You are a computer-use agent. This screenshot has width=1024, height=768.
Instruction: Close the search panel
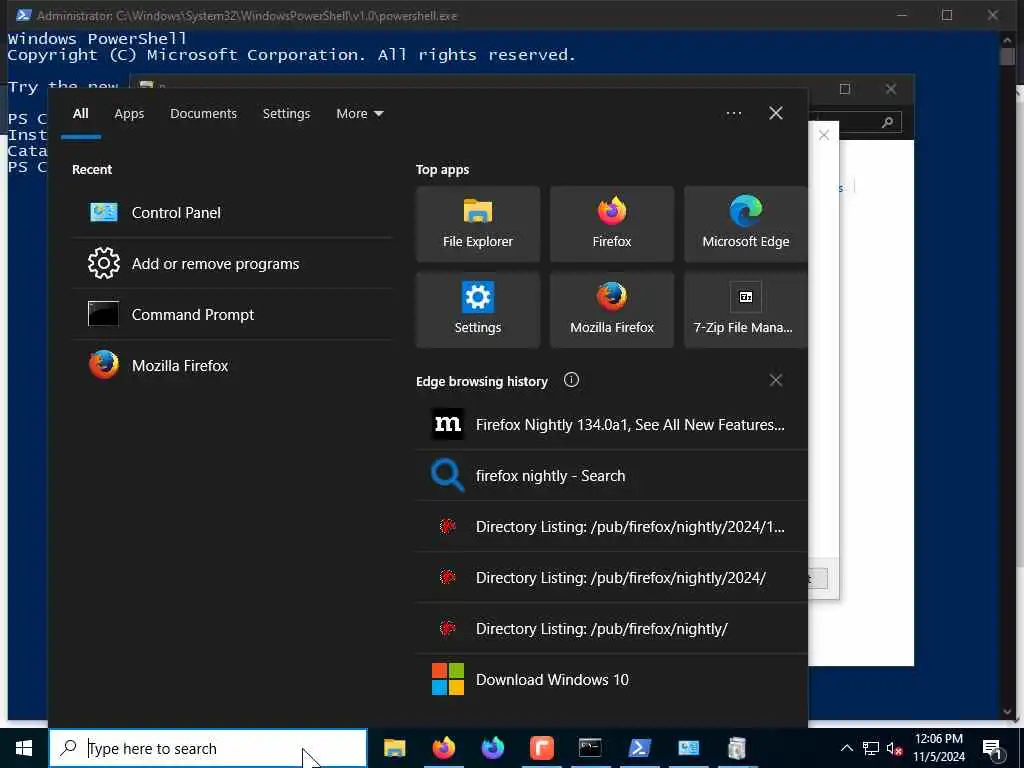tap(776, 114)
